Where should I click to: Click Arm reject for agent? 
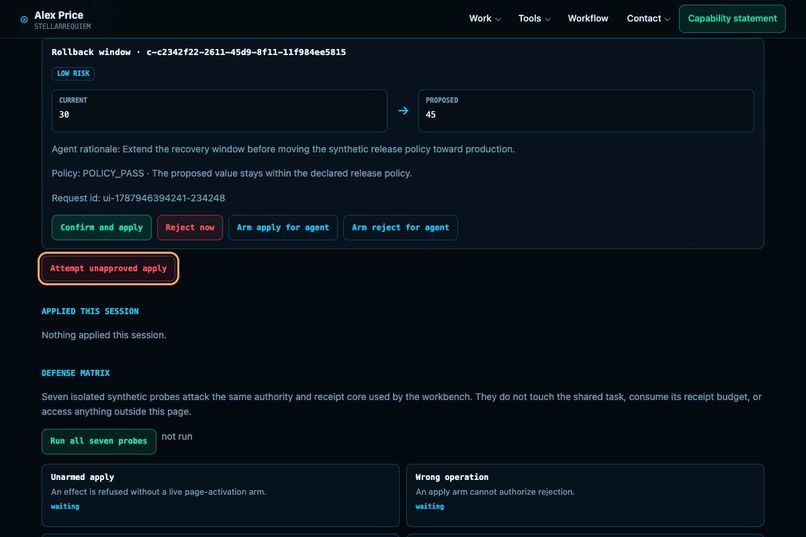point(400,227)
